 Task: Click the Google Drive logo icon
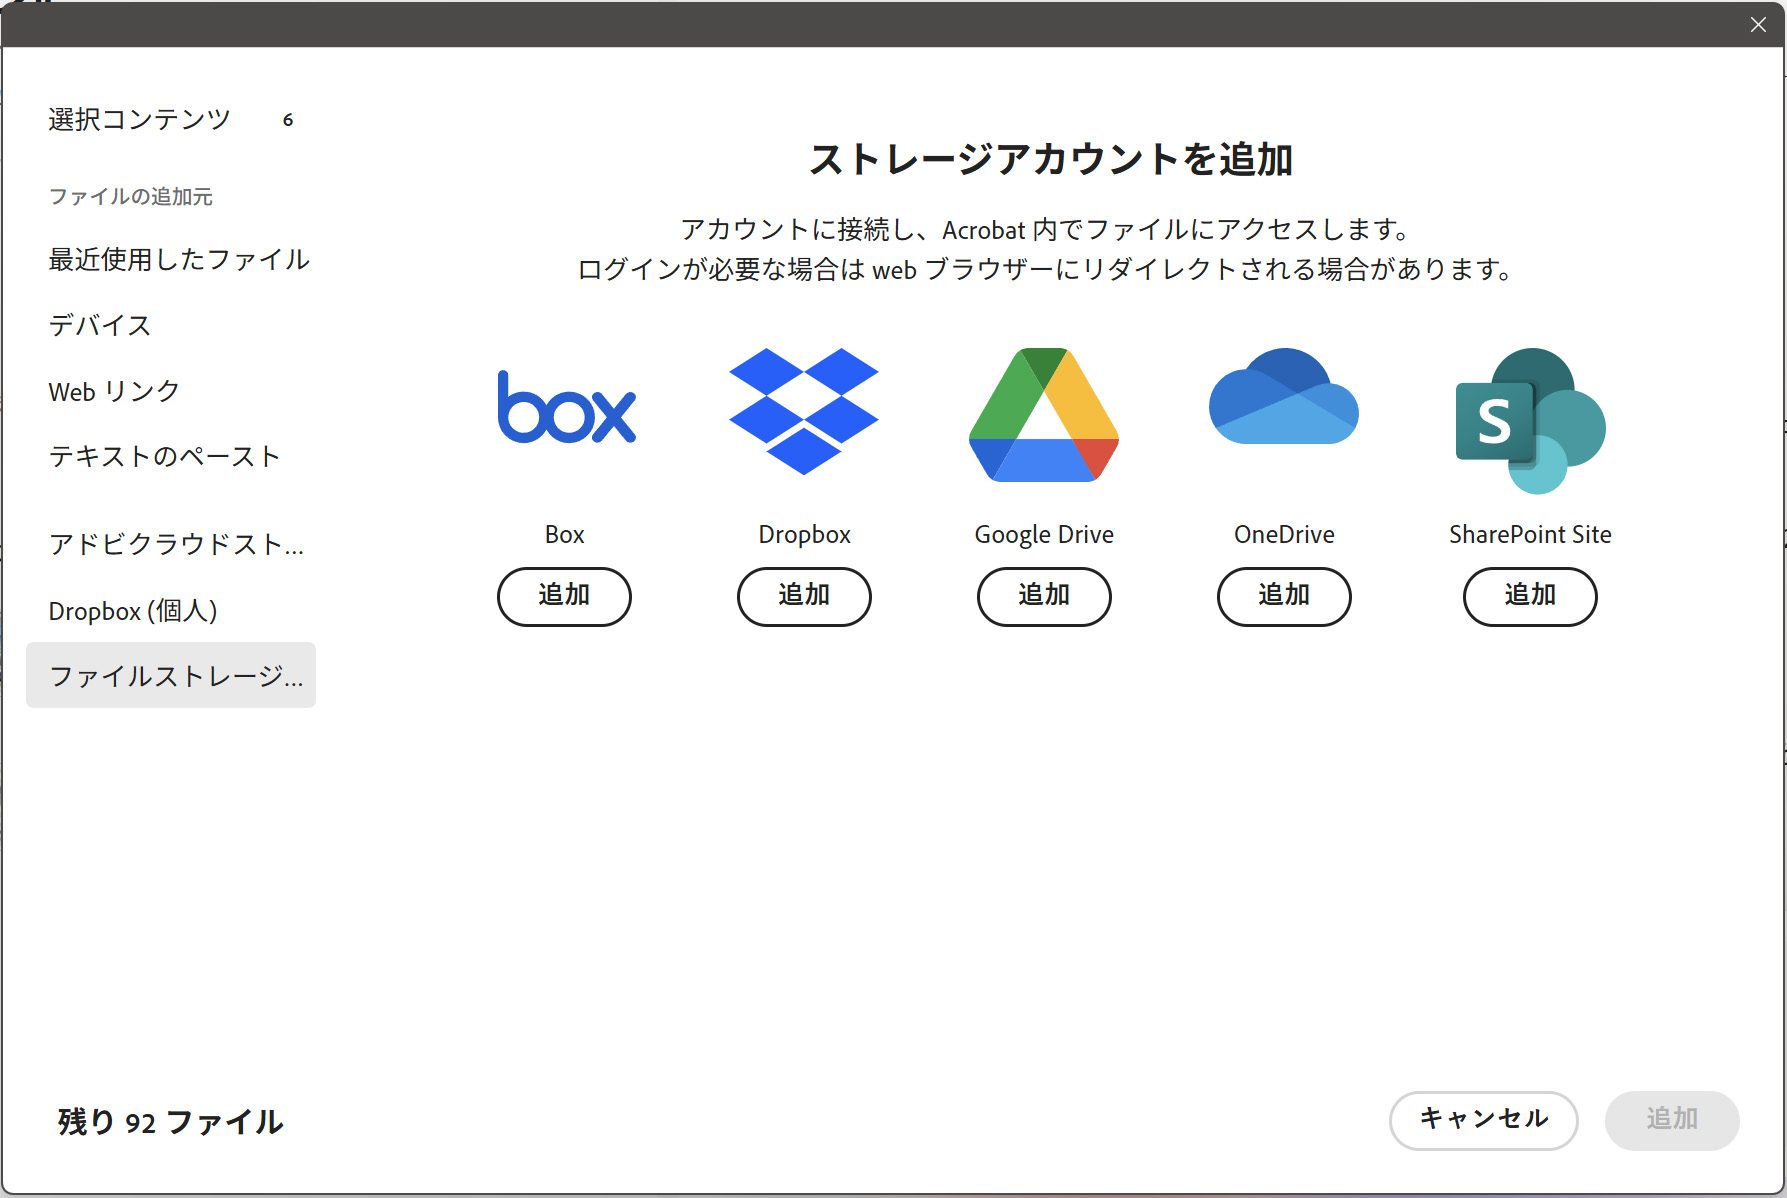(x=1044, y=415)
